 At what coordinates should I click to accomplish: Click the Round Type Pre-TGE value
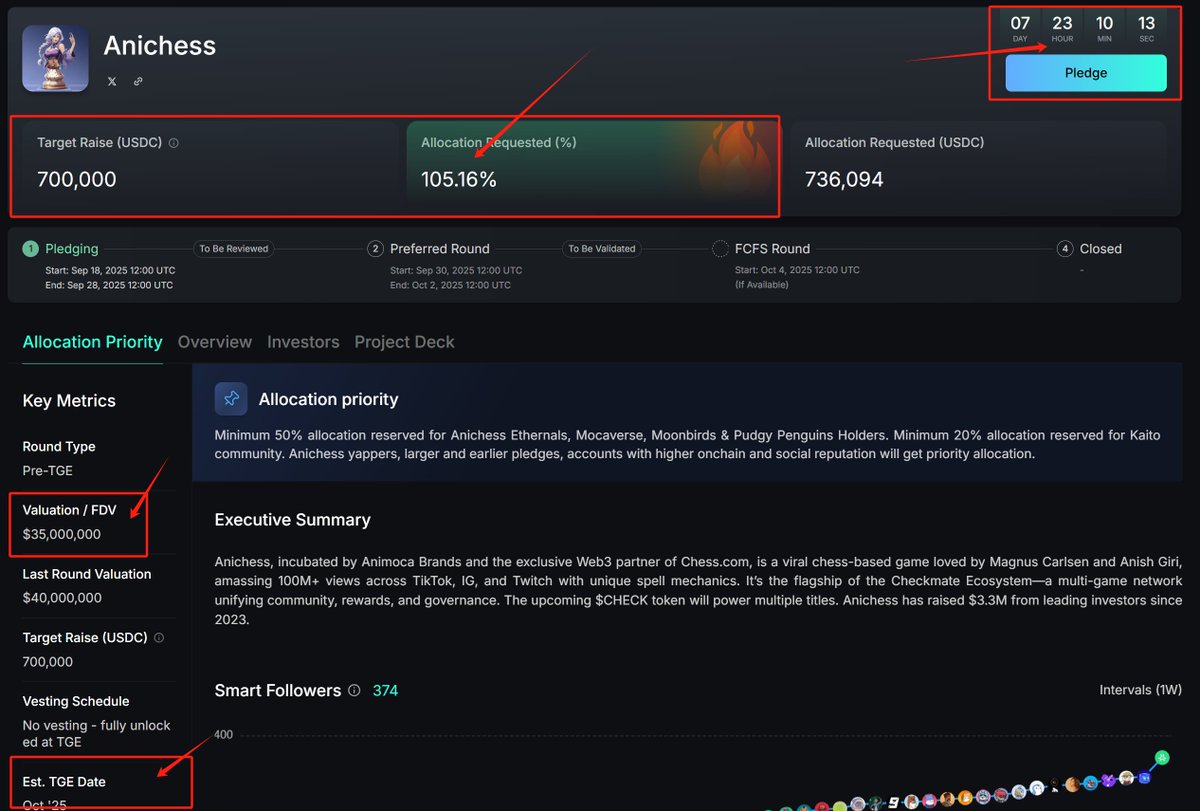point(48,470)
